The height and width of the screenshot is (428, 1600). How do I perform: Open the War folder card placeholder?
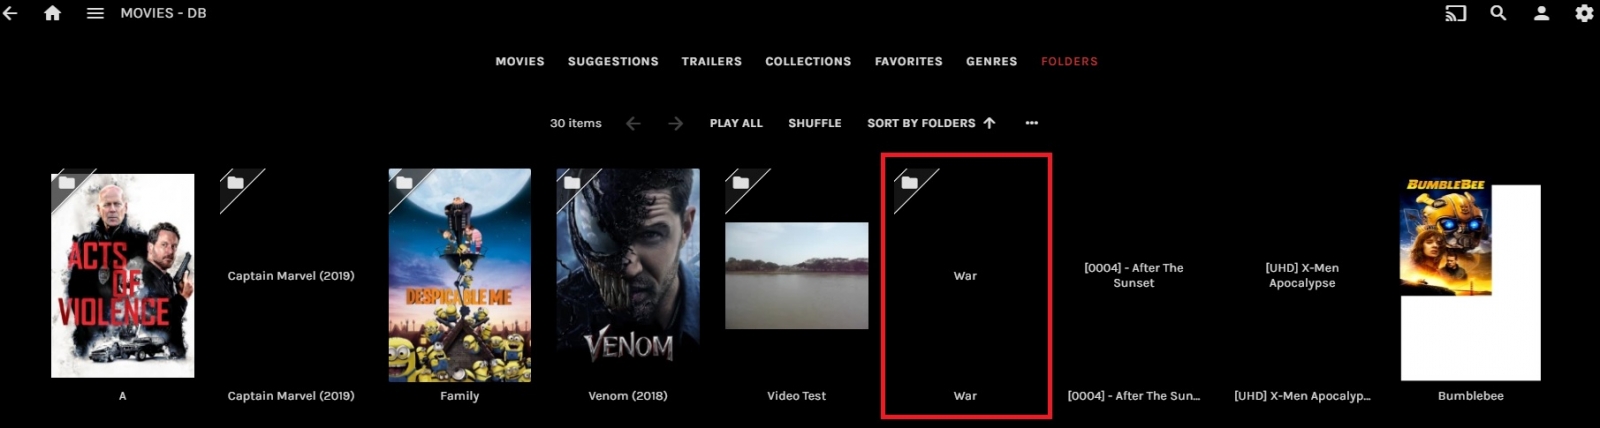click(x=965, y=275)
